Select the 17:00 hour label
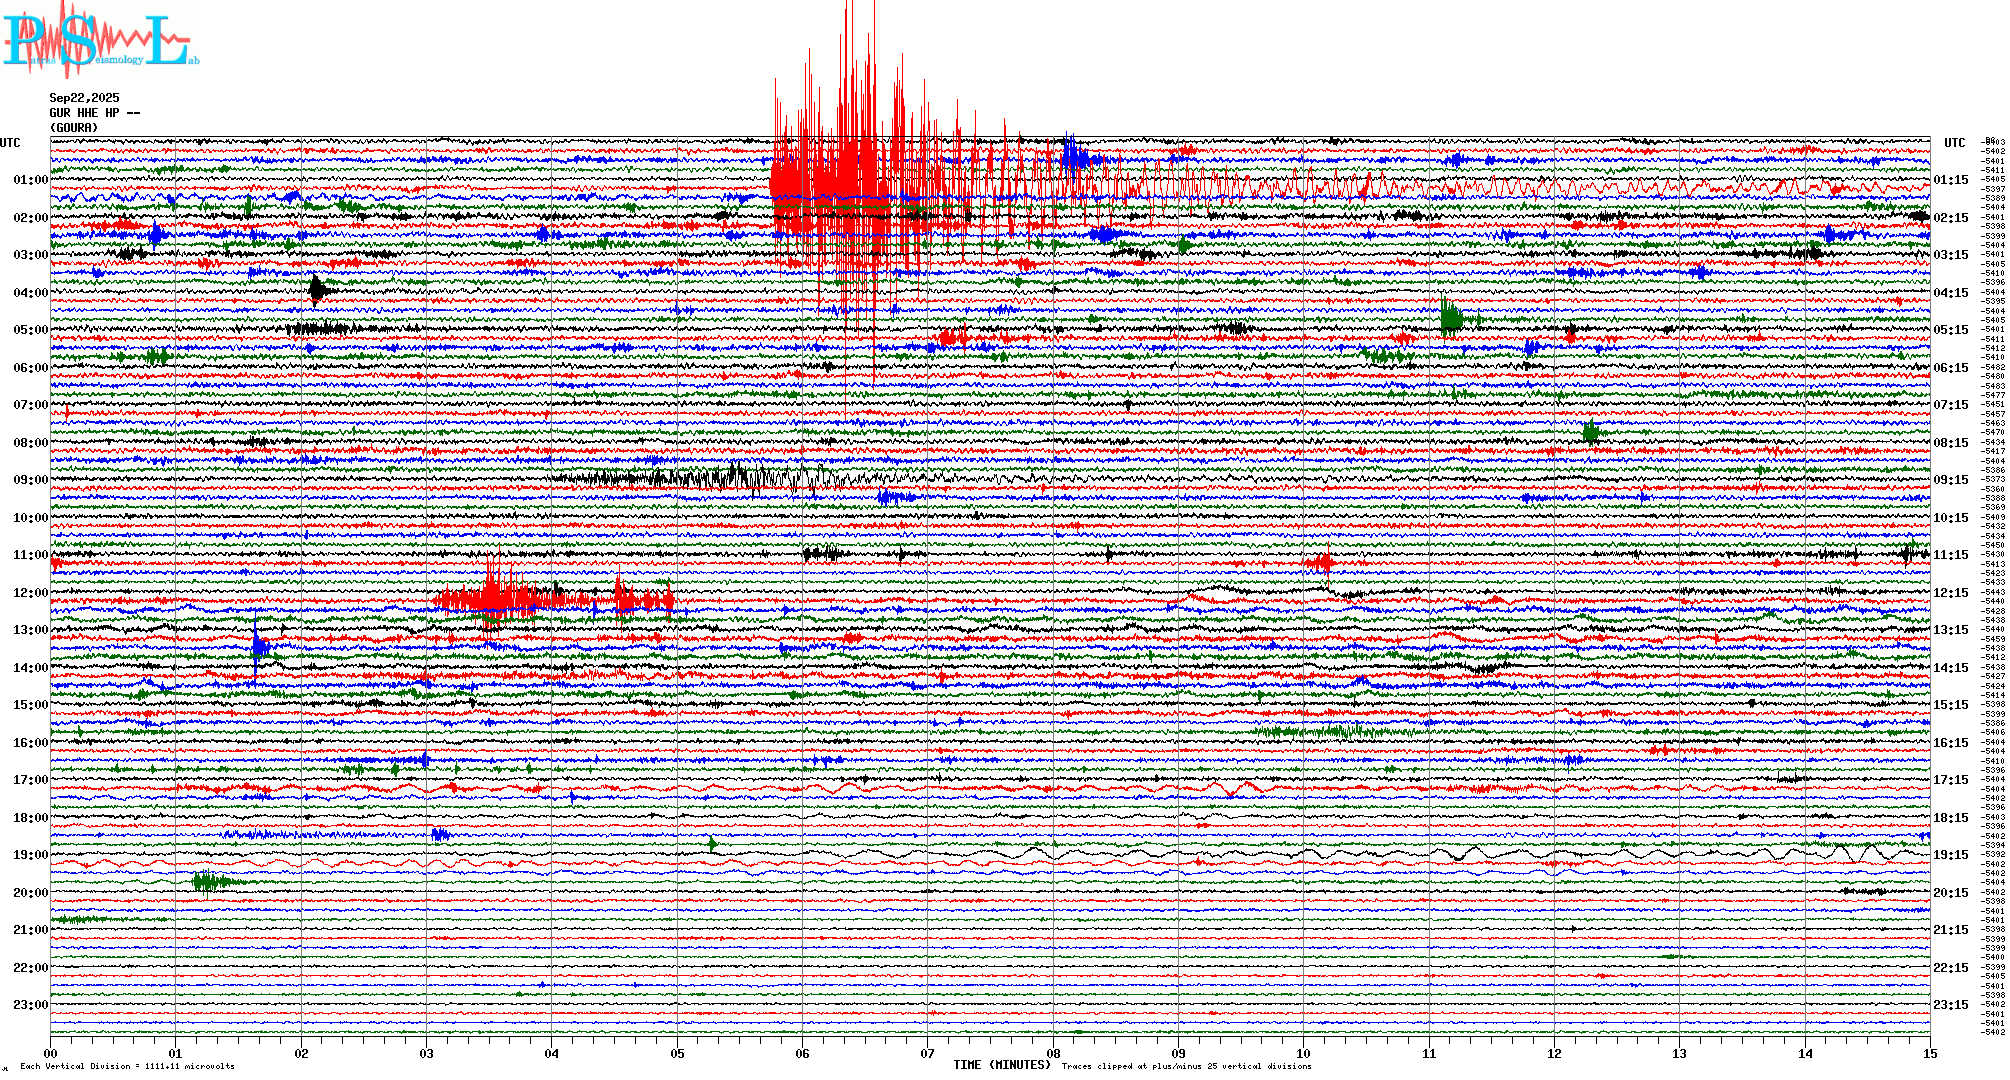Image resolution: width=2010 pixels, height=1080 pixels. [x=30, y=780]
